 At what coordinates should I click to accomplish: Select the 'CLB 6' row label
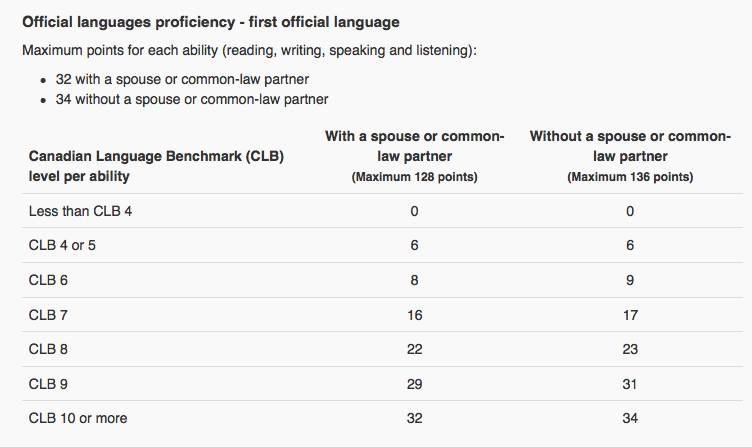(x=48, y=280)
